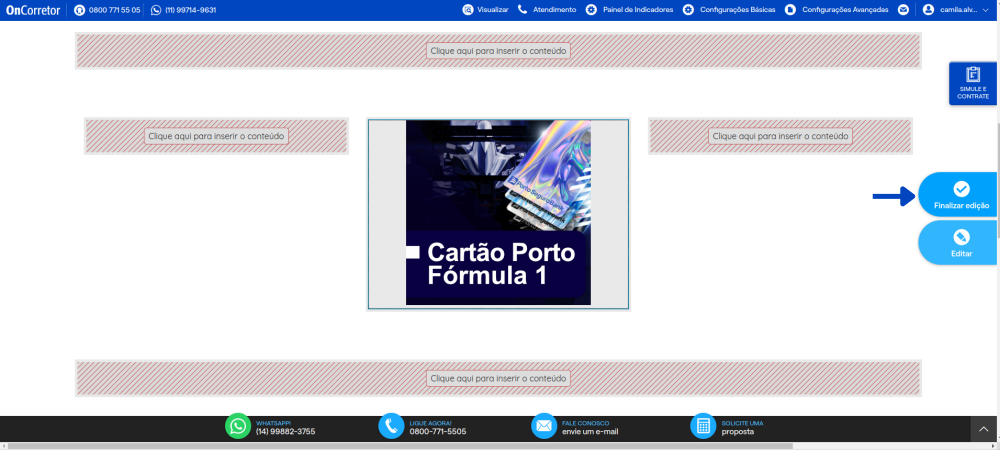This screenshot has width=1000, height=450.
Task: Click the footer 0800-771-5505 number
Action: [438, 432]
